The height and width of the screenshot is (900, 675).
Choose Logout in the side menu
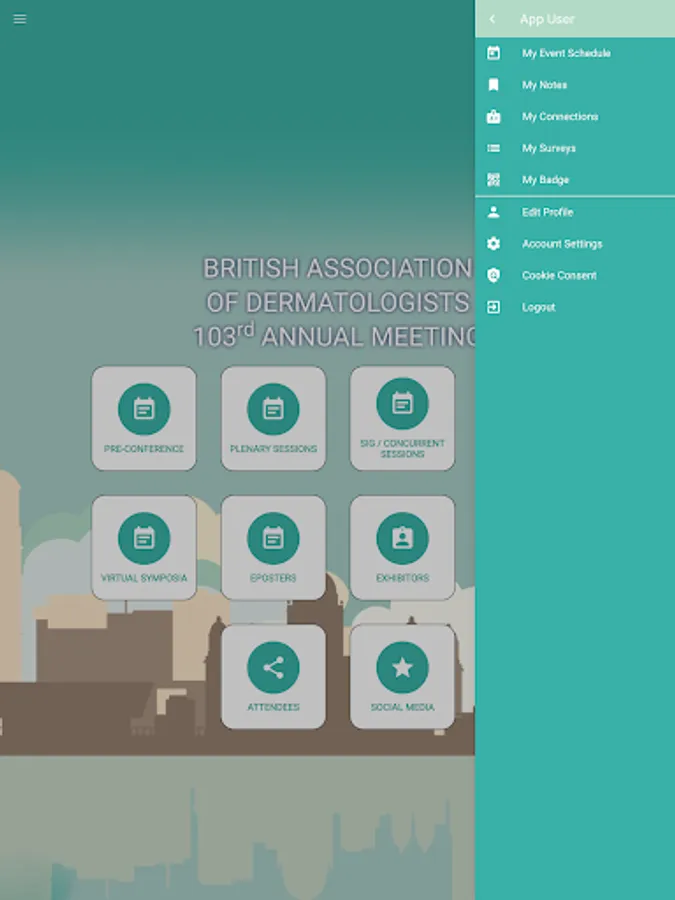click(x=575, y=307)
